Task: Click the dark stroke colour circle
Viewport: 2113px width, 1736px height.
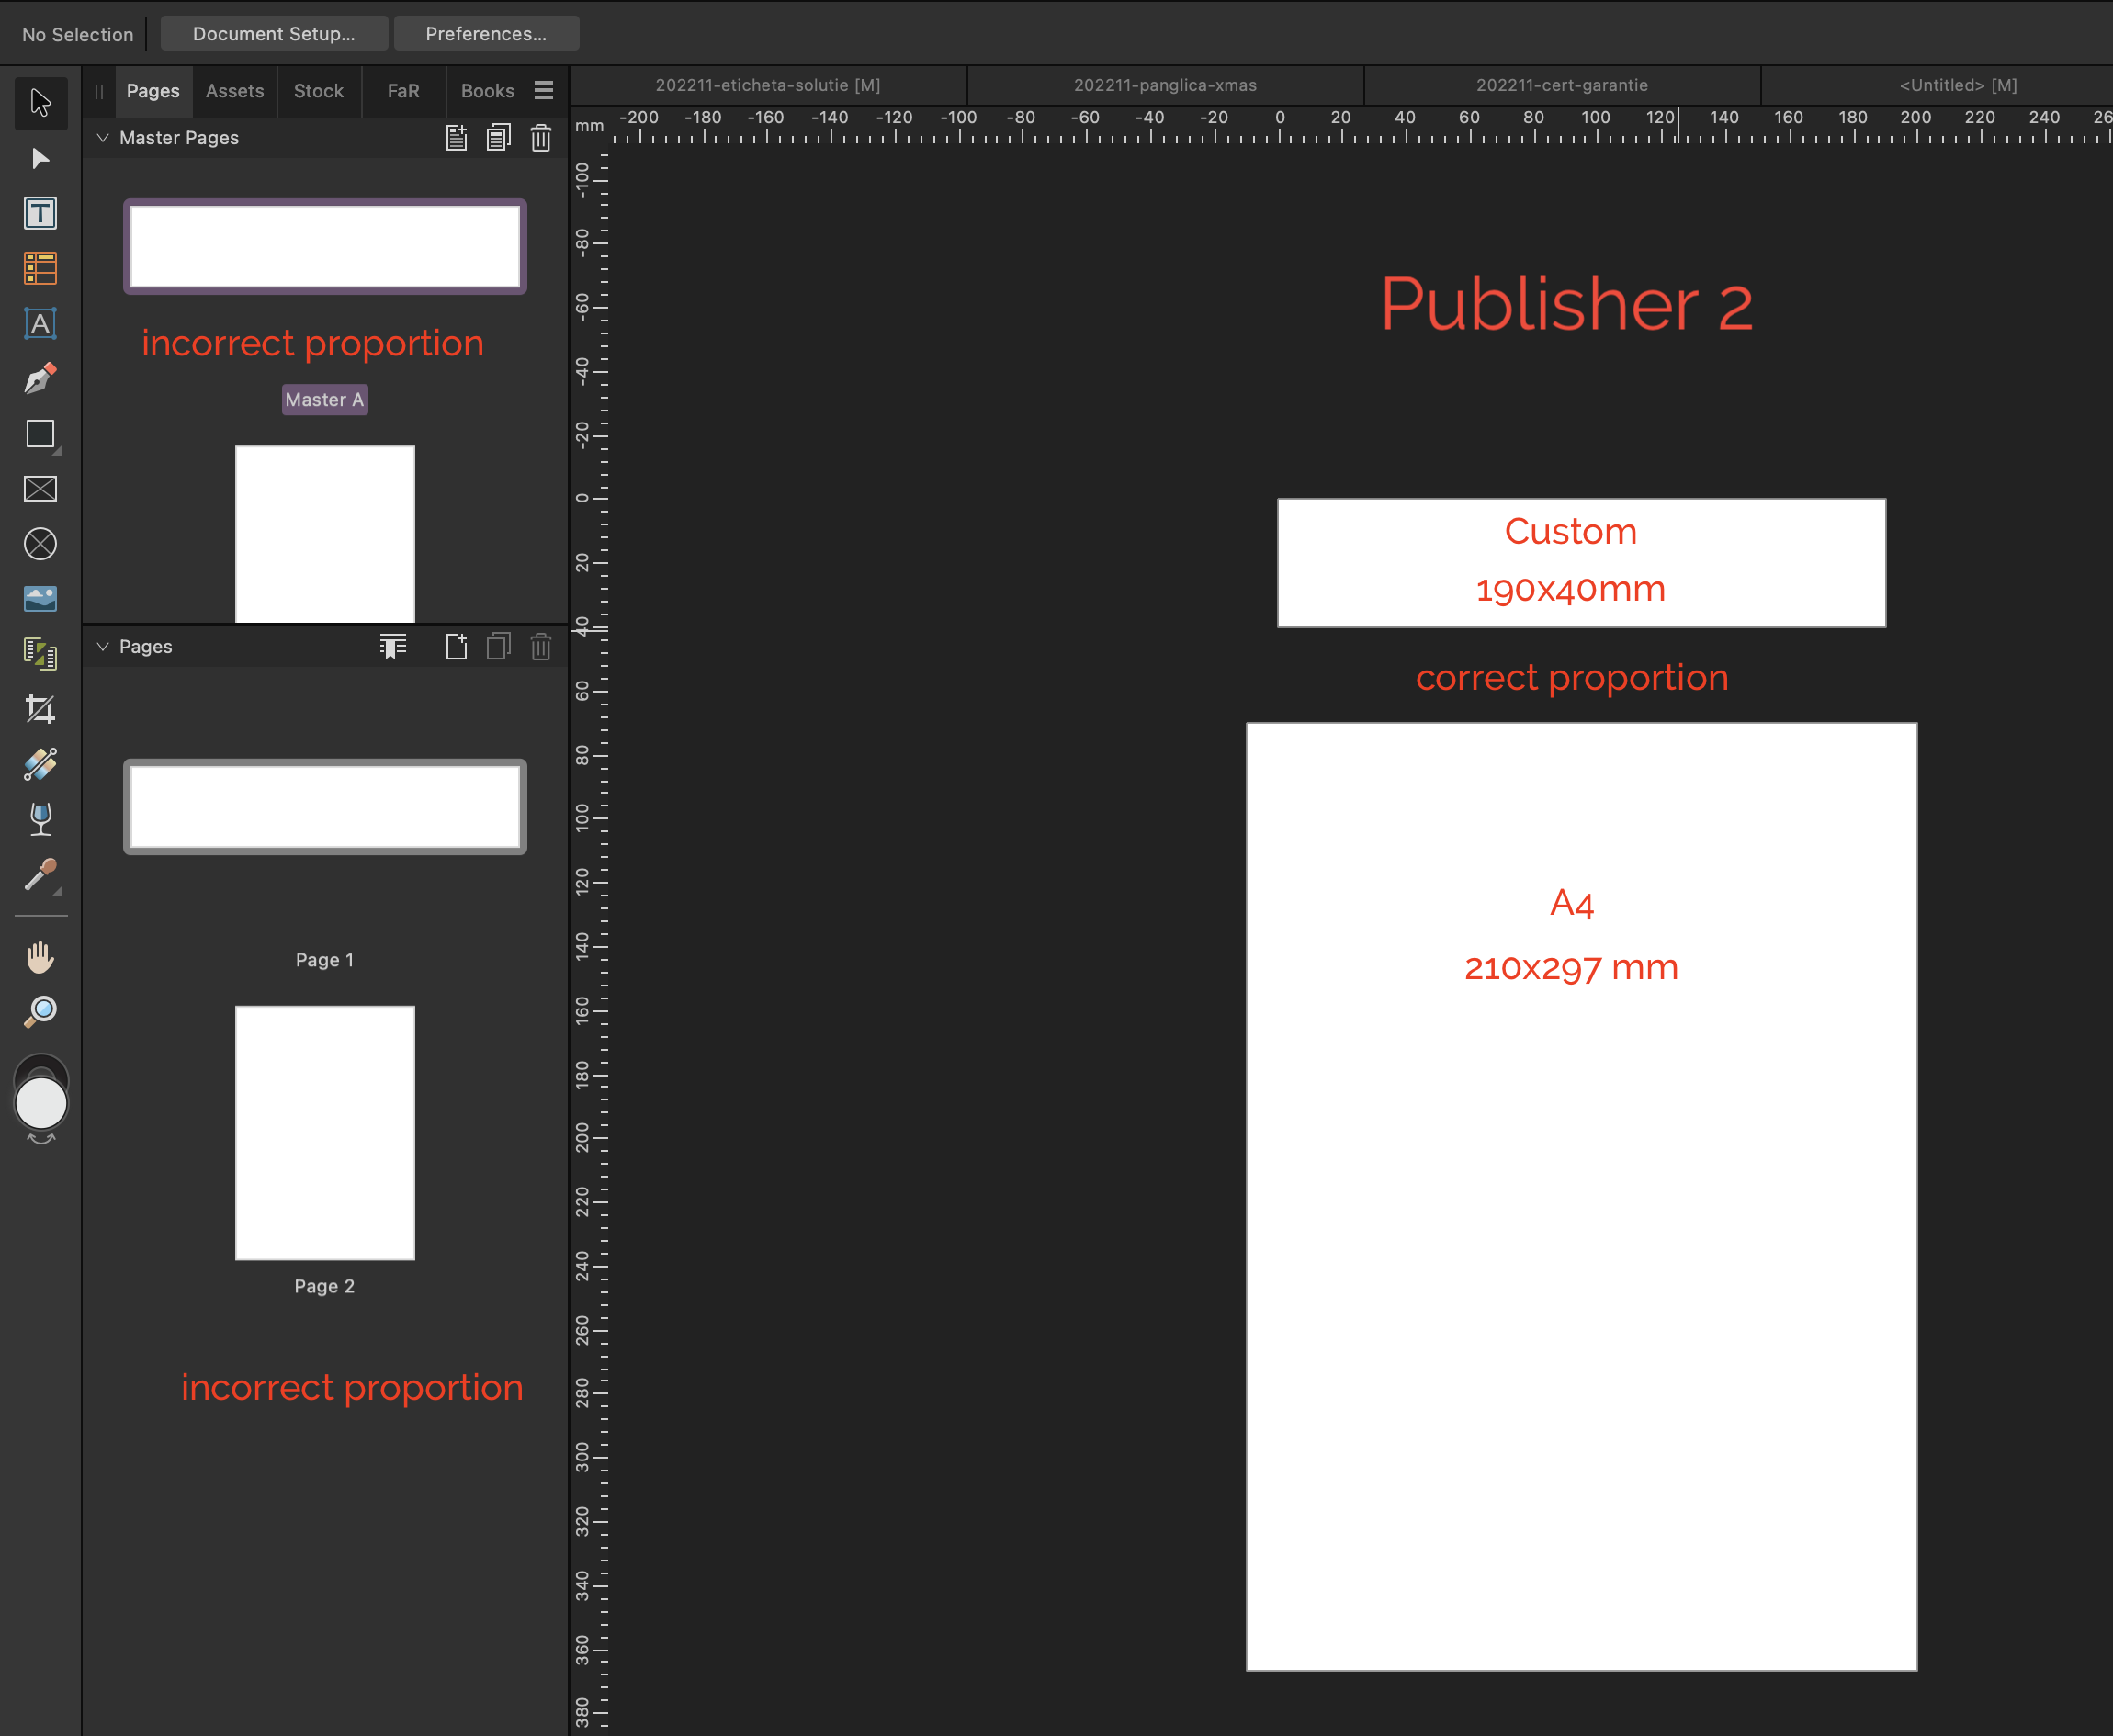Action: pos(41,1065)
